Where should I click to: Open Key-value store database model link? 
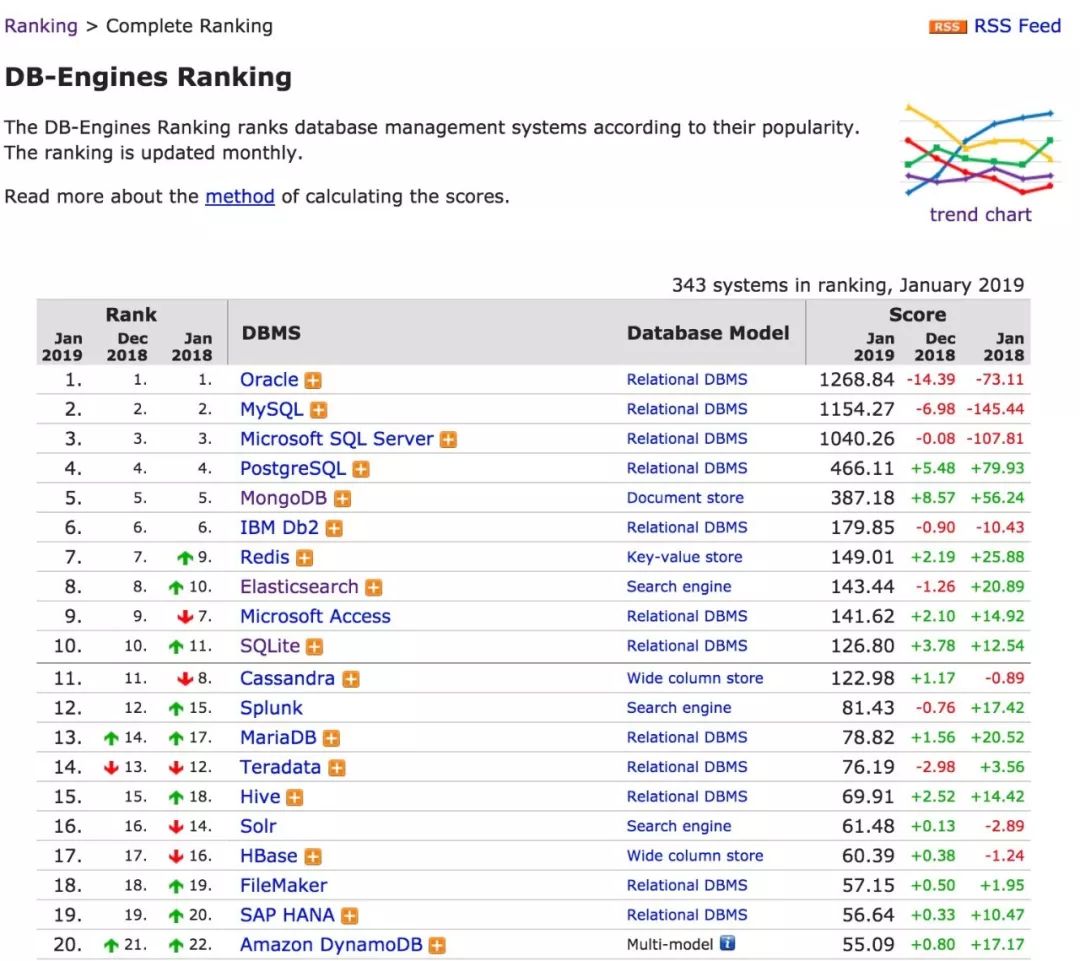pos(684,557)
